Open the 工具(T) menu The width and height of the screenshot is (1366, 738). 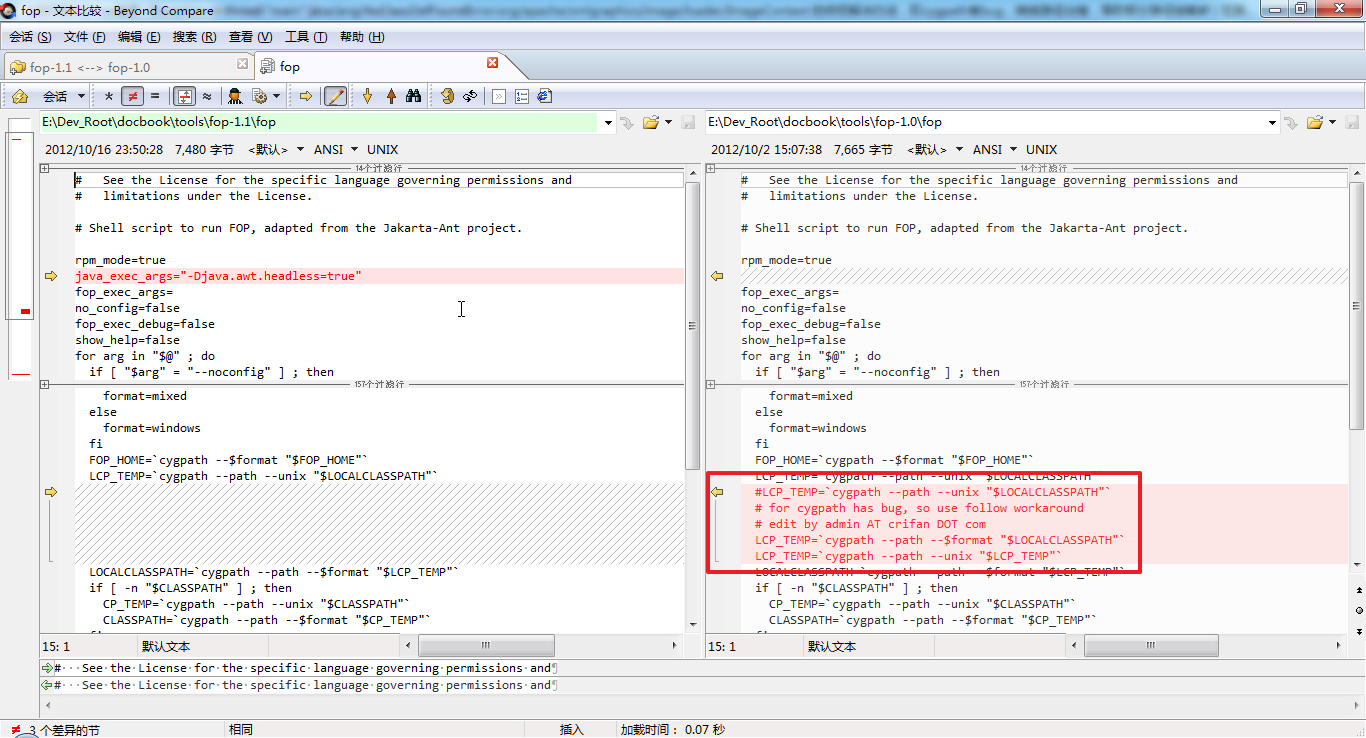306,37
